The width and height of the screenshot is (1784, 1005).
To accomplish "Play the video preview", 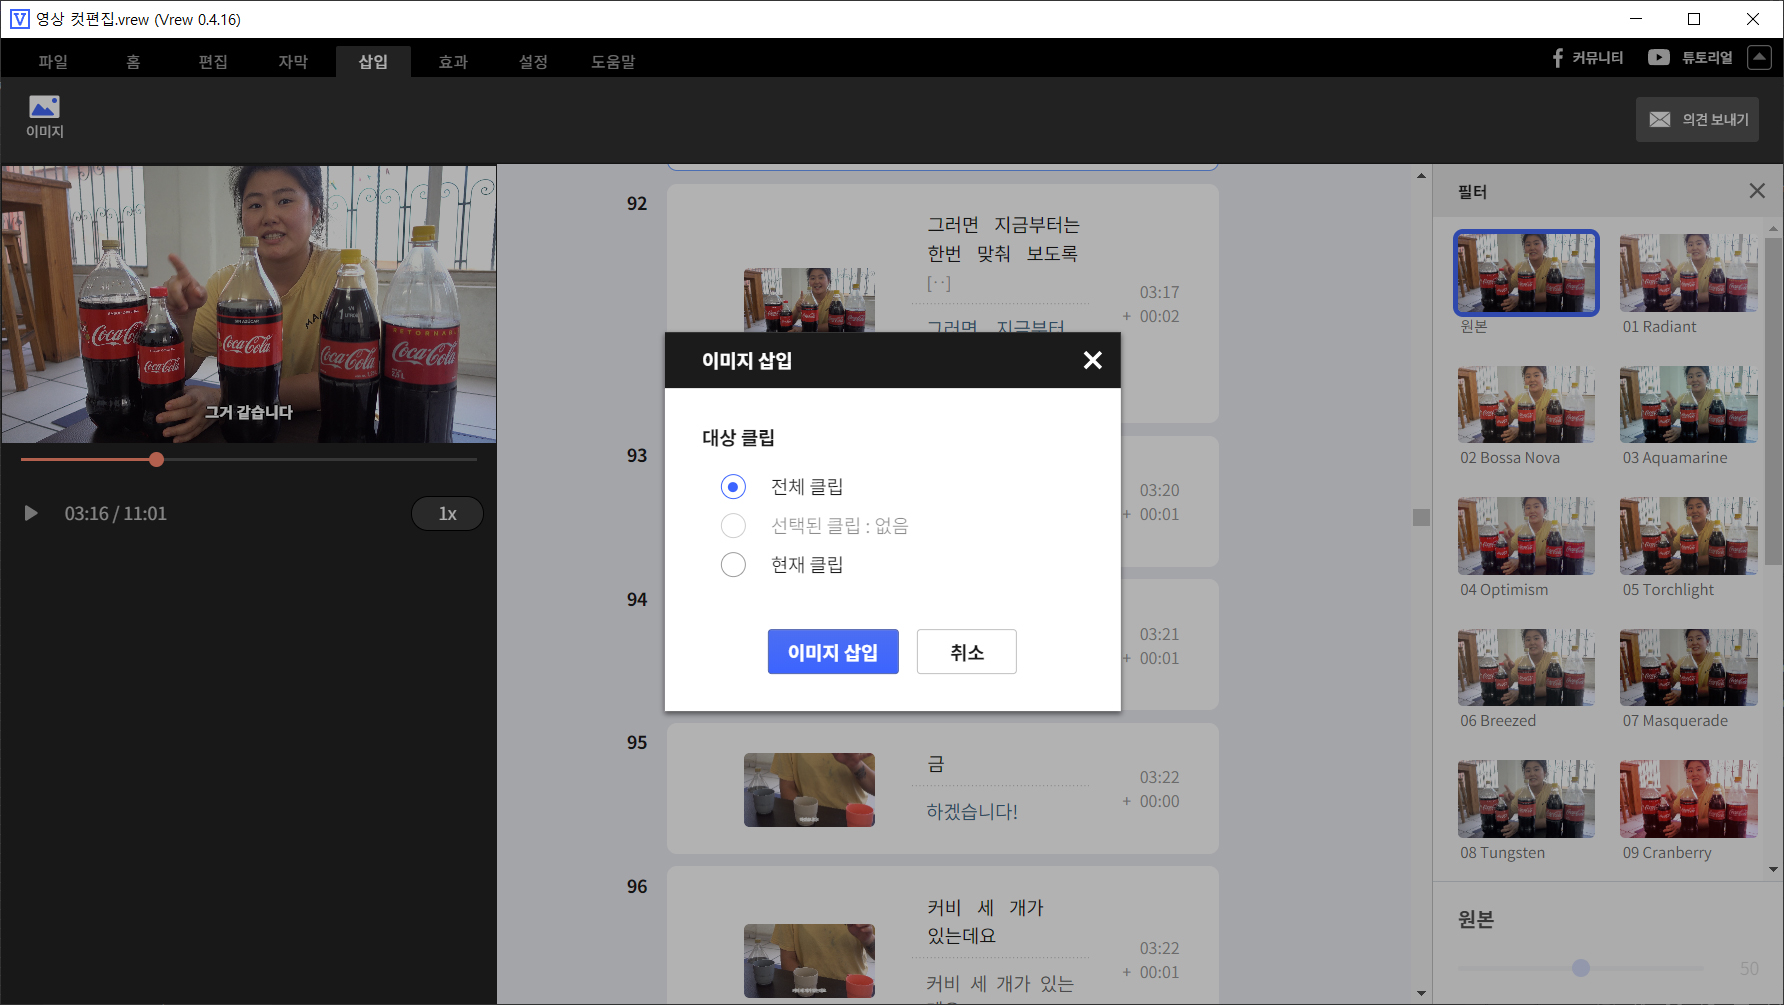I will coord(31,513).
